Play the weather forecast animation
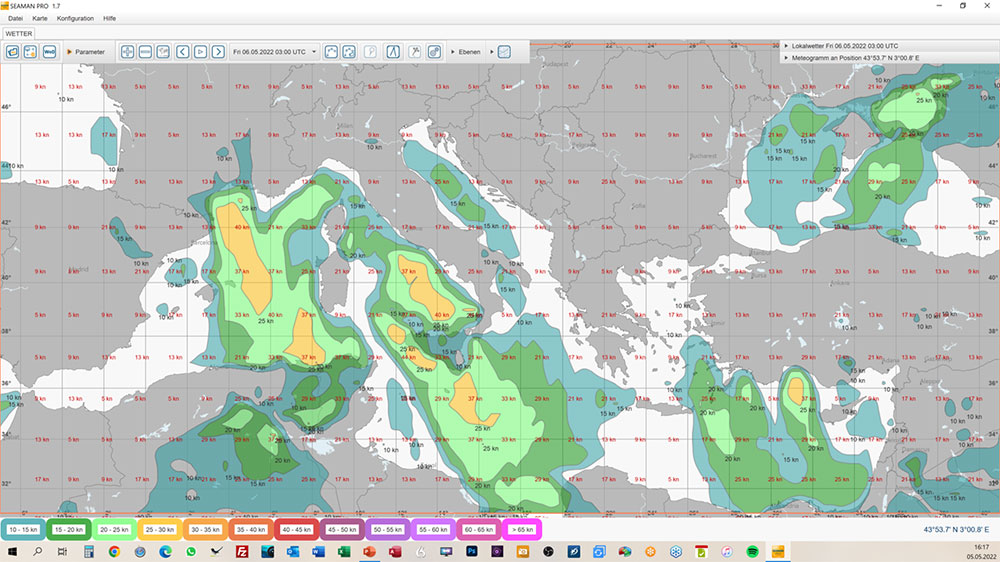 click(200, 51)
